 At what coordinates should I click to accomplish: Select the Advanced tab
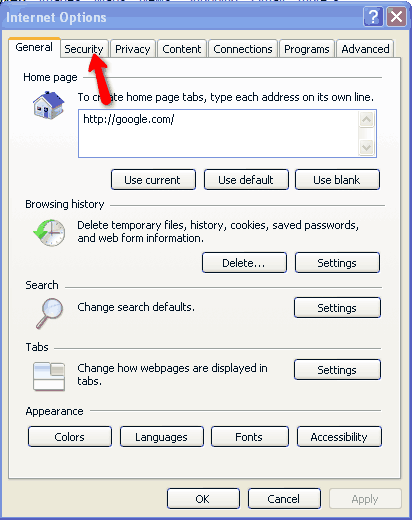coord(365,49)
